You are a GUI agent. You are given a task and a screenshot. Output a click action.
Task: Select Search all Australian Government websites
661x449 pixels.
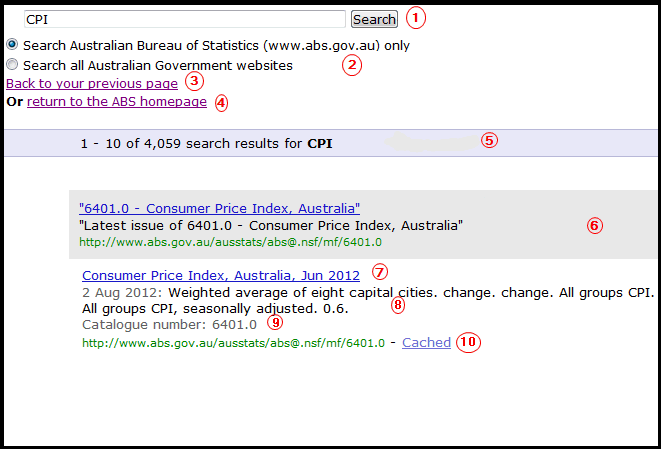[x=12, y=65]
